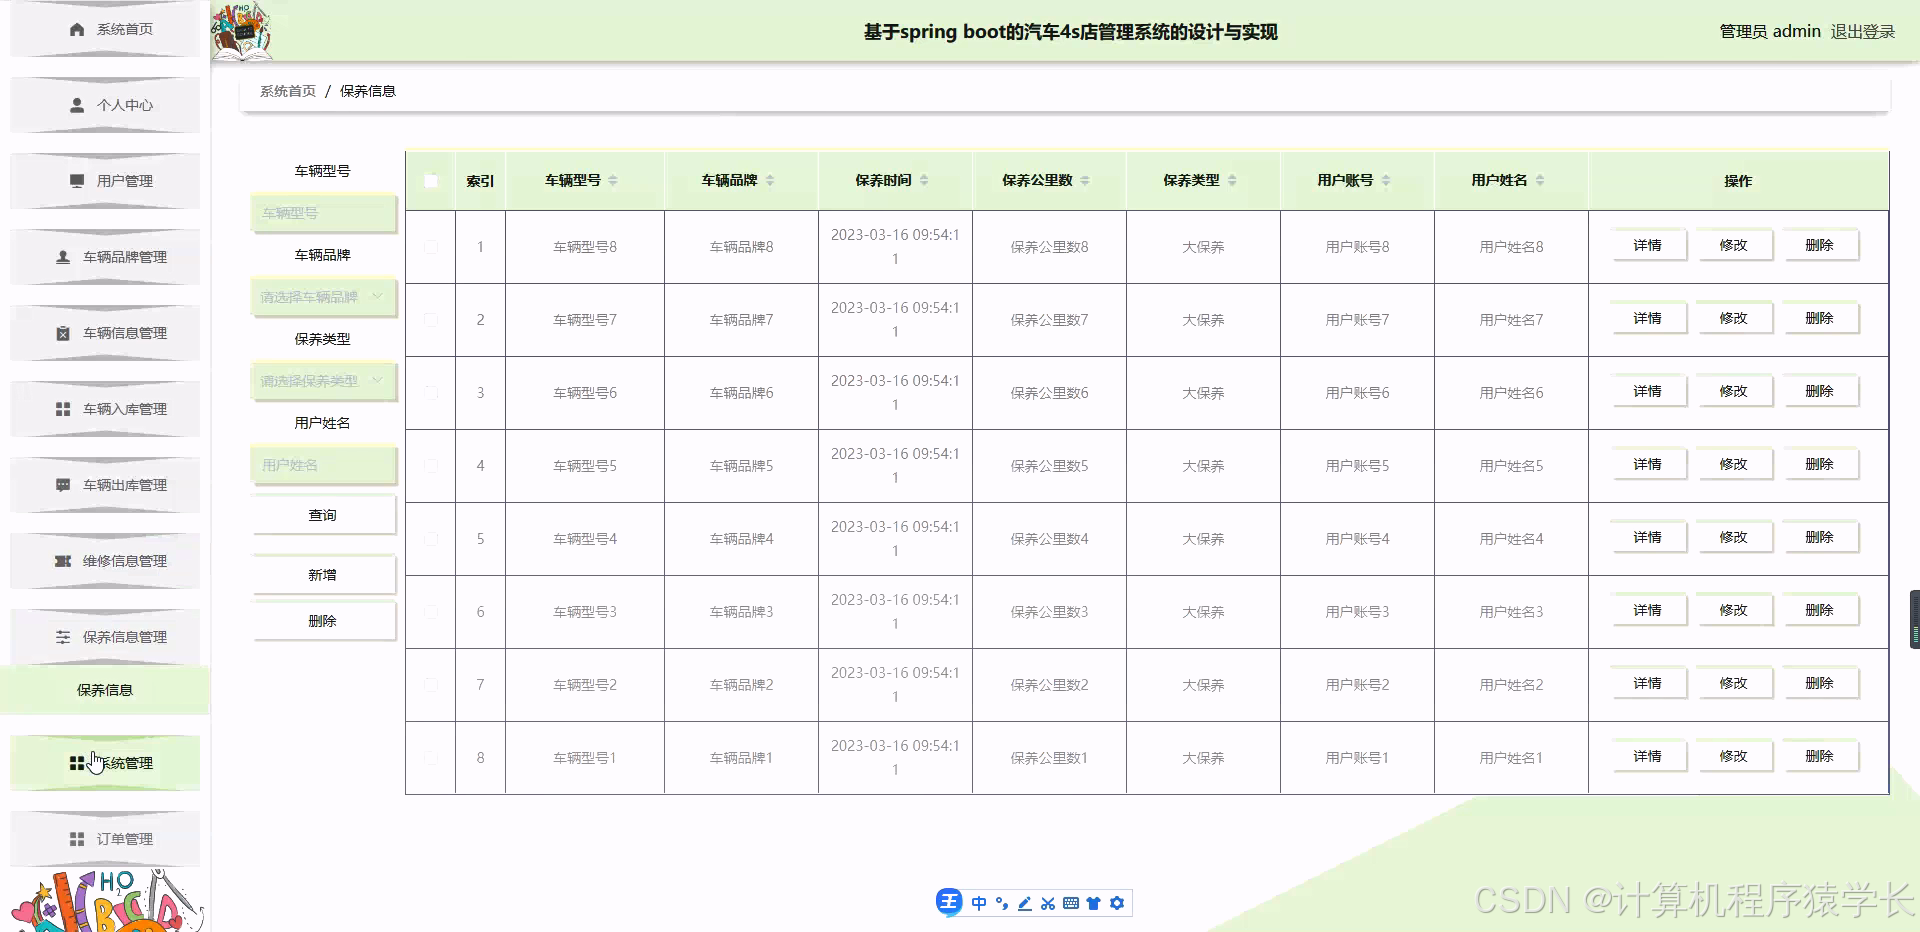Viewport: 1920px width, 932px height.
Task: Open the IME settings gear icon
Action: point(1118,903)
